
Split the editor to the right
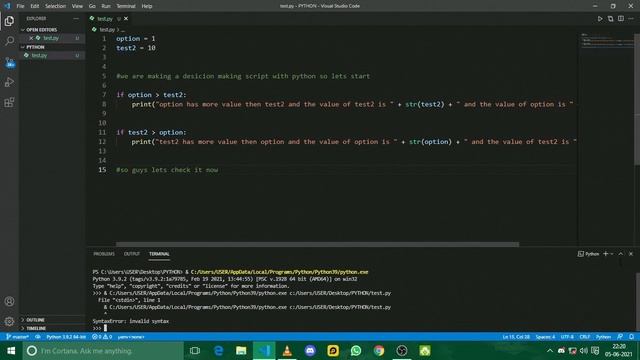pyautogui.click(x=621, y=19)
